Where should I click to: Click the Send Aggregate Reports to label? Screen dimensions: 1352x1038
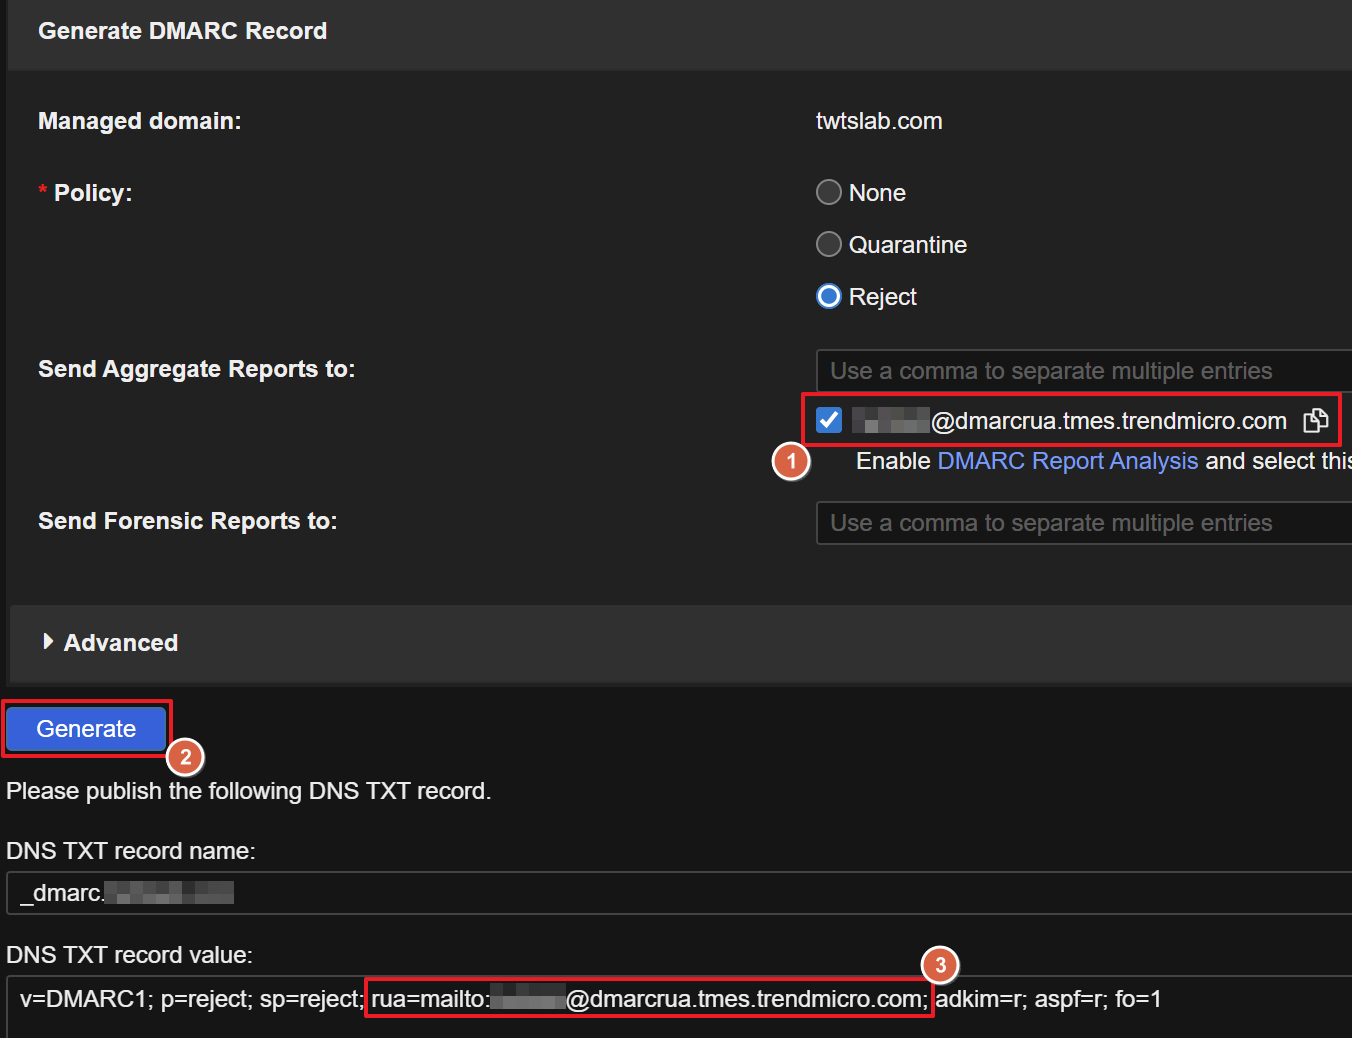click(196, 369)
